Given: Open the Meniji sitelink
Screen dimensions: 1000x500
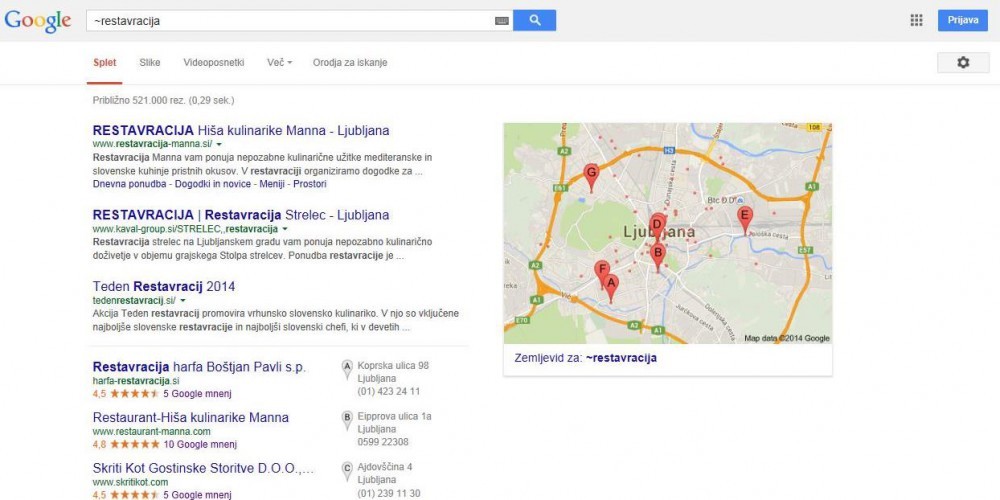Looking at the screenshot, I should tap(272, 184).
